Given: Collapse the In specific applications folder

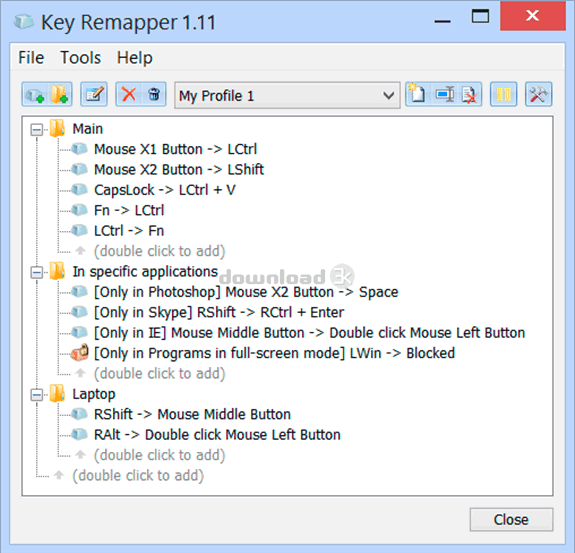Looking at the screenshot, I should (x=37, y=272).
